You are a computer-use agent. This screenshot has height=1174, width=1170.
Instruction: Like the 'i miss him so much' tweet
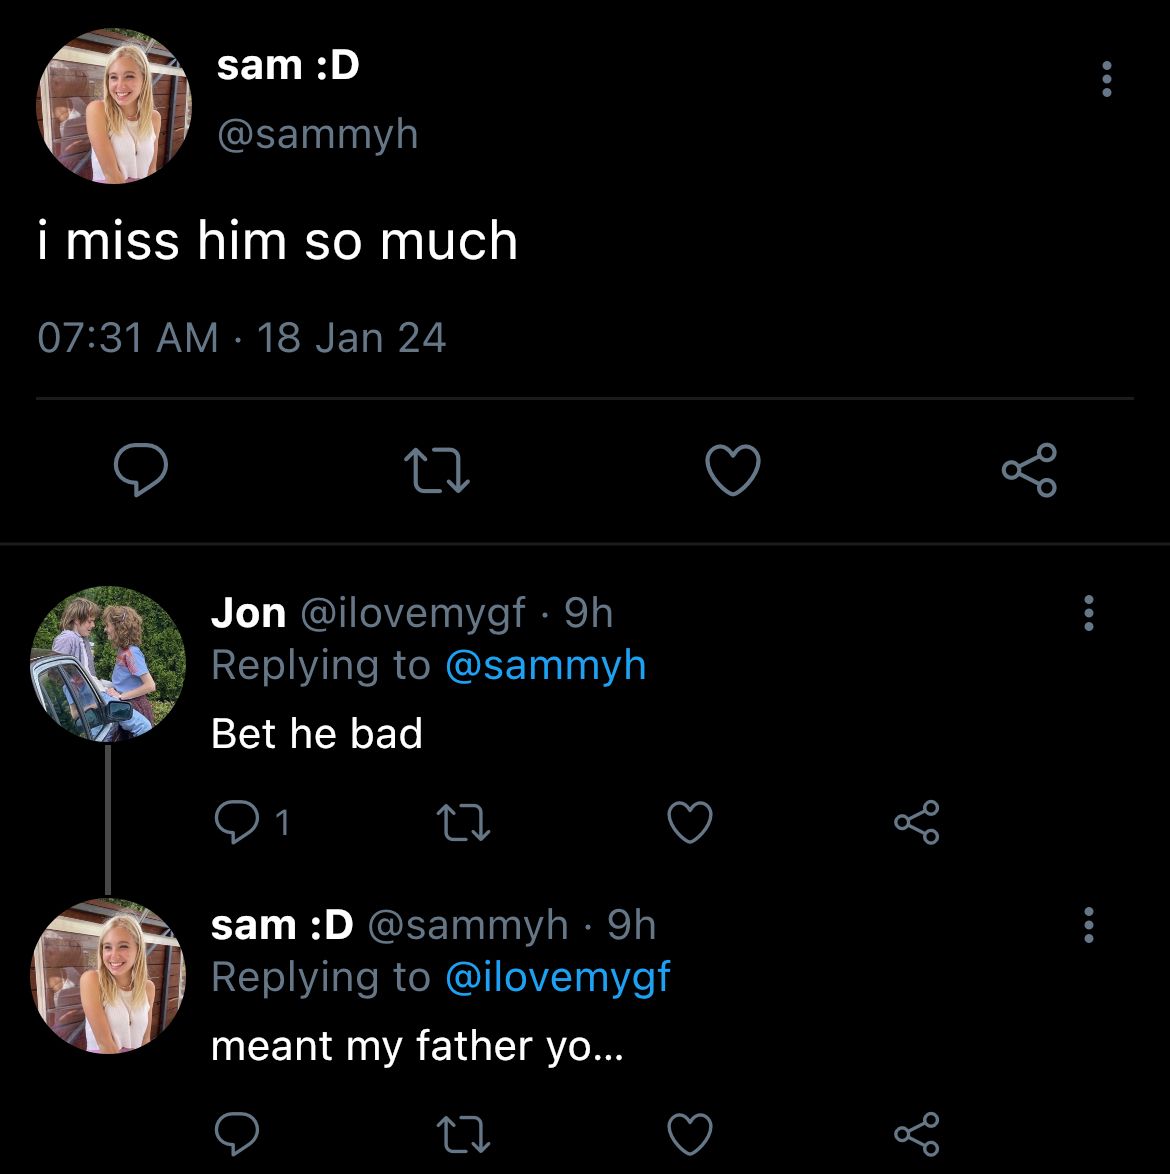pyautogui.click(x=733, y=470)
